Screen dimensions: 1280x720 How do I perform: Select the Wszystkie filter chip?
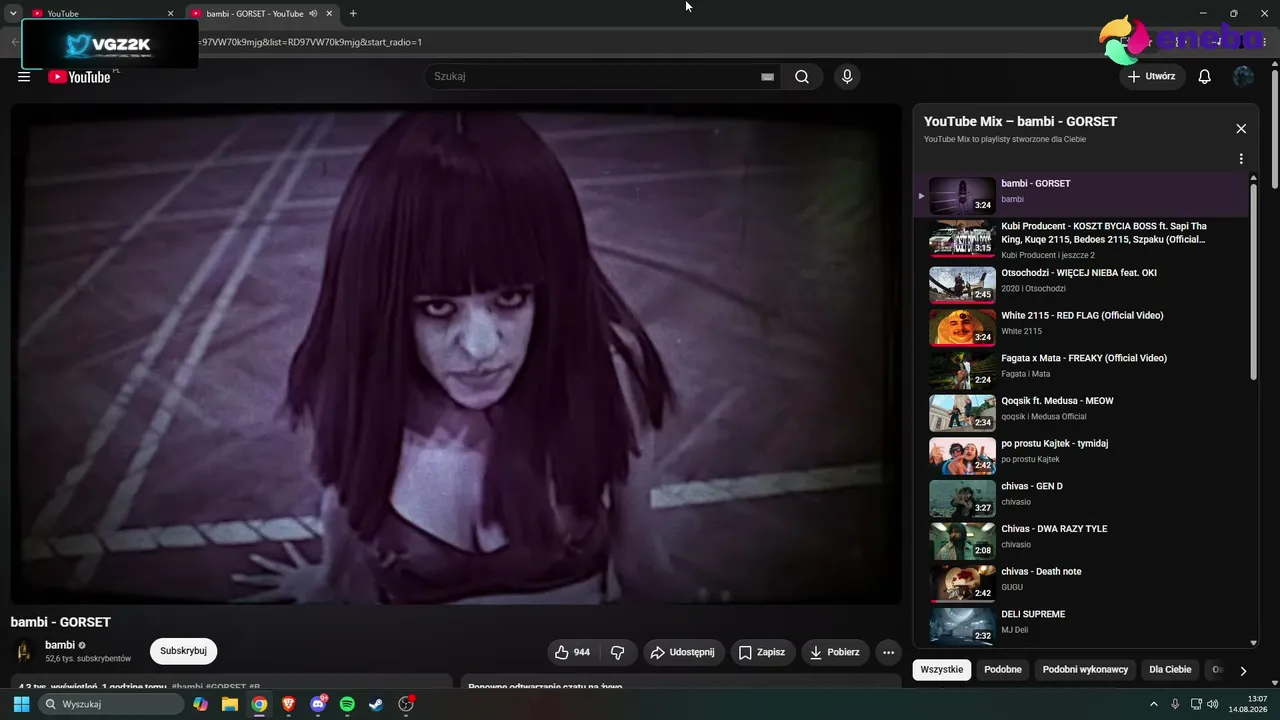pos(942,669)
